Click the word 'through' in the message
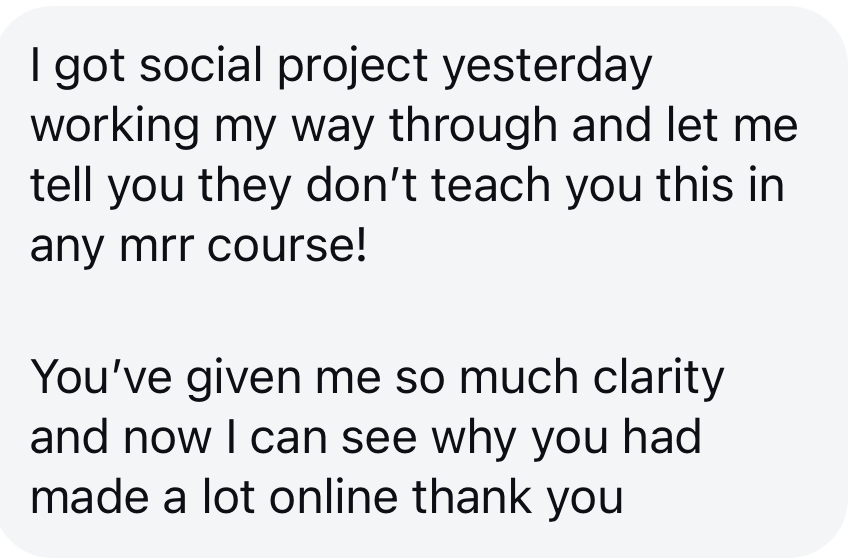Viewport: 848px width, 559px height. coord(473,127)
